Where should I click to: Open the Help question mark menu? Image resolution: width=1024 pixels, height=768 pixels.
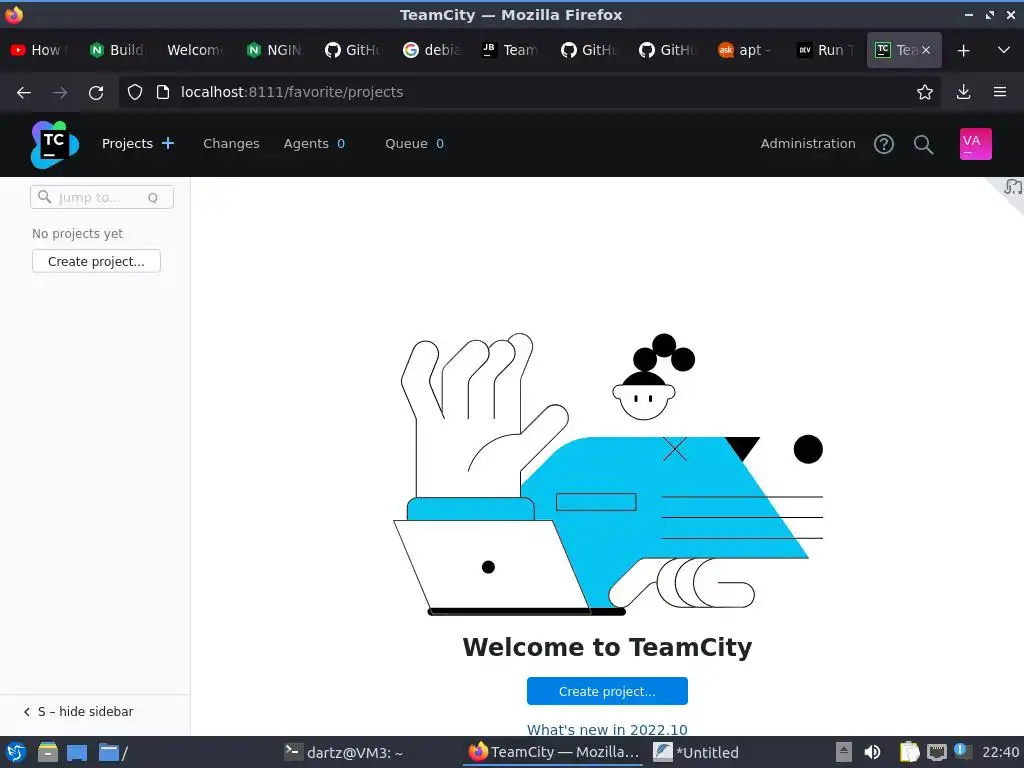point(884,144)
